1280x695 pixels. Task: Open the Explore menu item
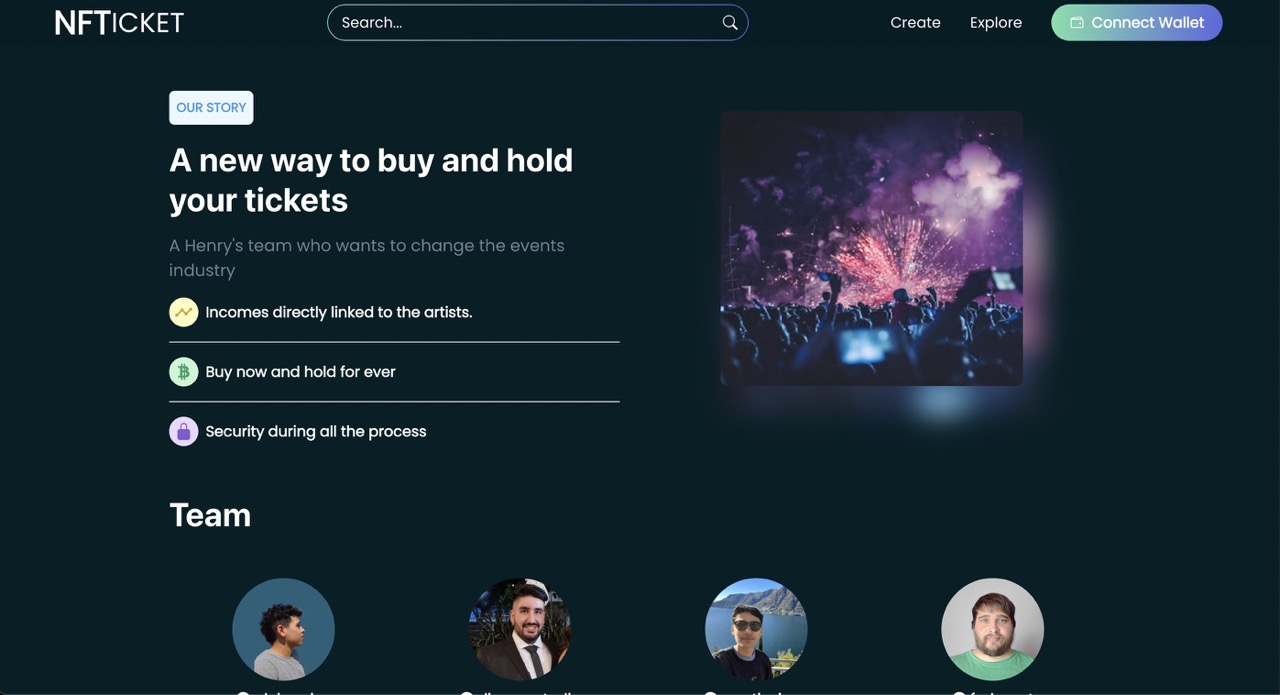click(x=996, y=22)
